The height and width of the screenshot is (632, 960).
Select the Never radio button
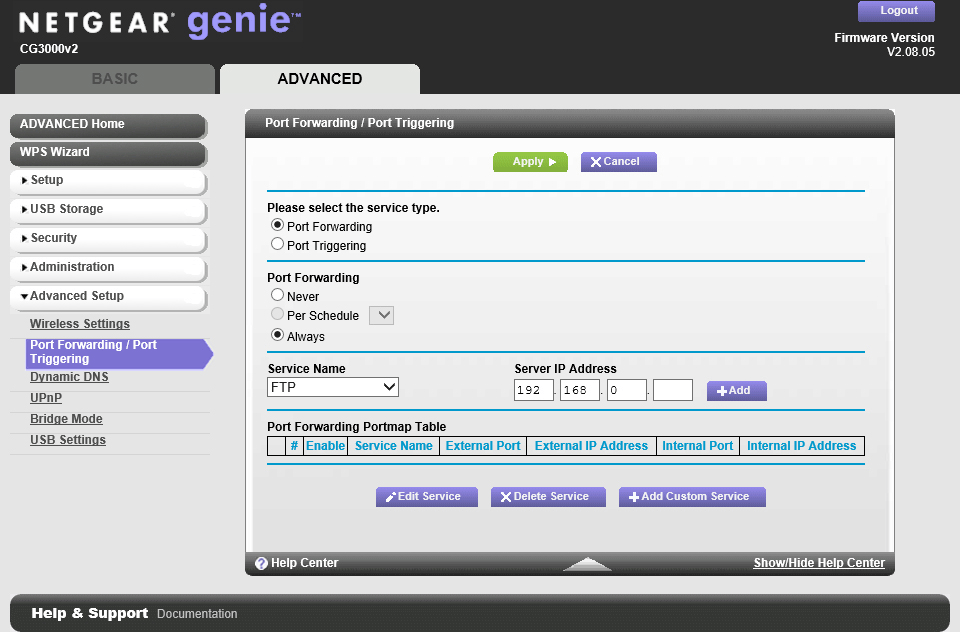point(278,296)
